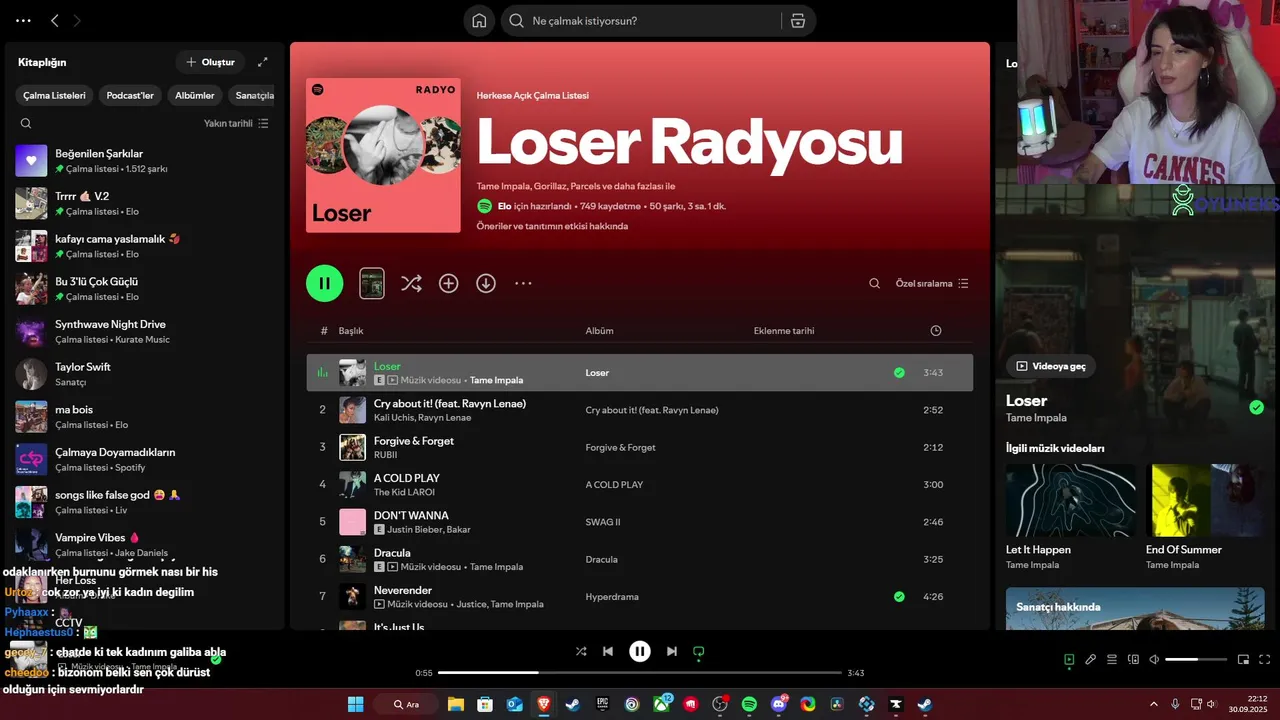This screenshot has width=1280, height=720.
Task: Open the Let It Happen video thumbnail
Action: [x=1071, y=500]
